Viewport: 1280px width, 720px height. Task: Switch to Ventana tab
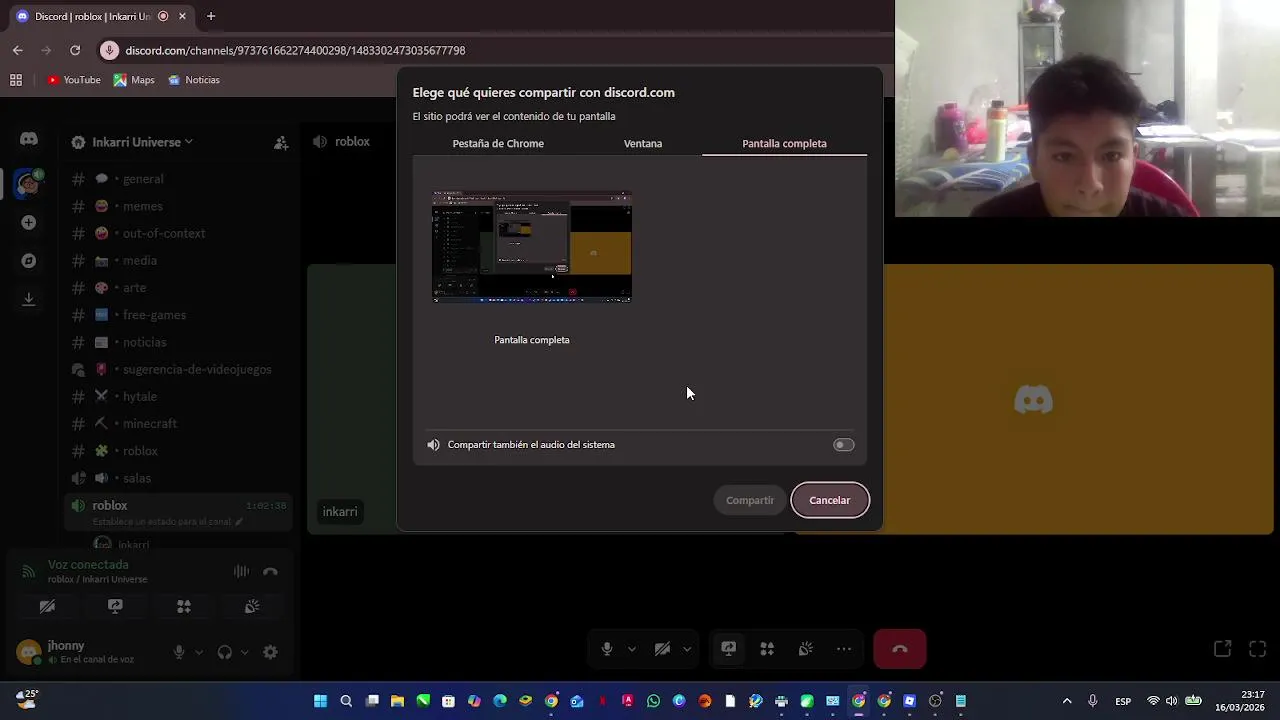click(643, 143)
